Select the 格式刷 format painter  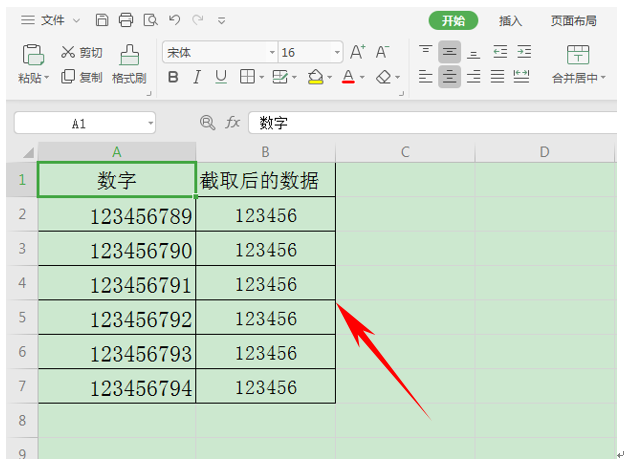(129, 64)
